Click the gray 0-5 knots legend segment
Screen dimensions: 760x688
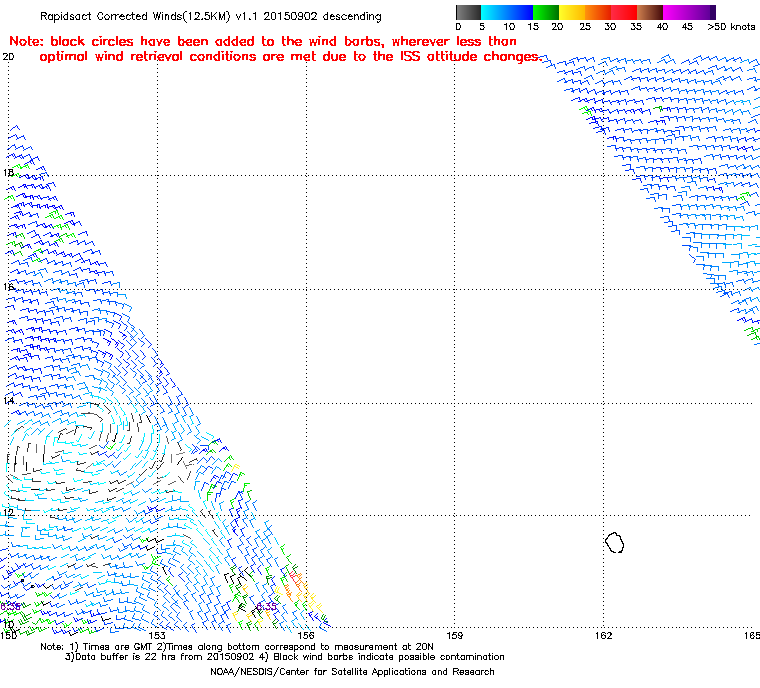coord(468,12)
